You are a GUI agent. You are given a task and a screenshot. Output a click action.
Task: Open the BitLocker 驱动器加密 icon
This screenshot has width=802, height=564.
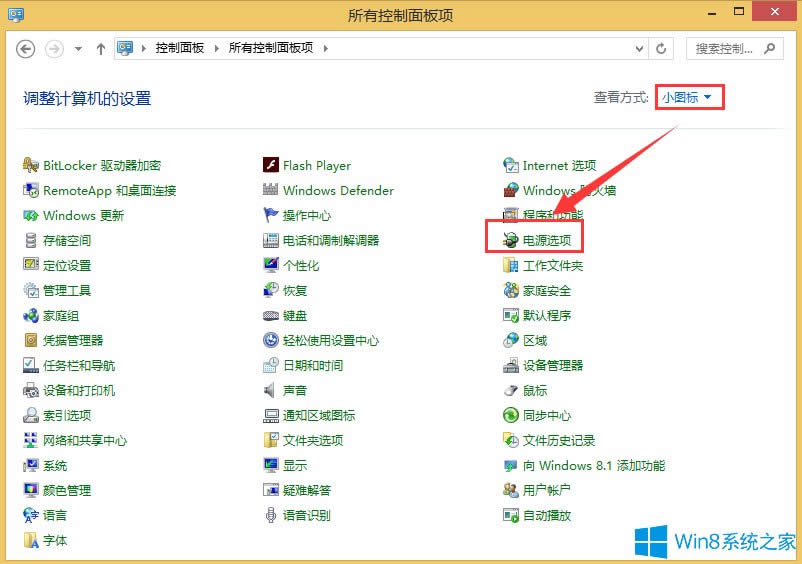31,165
